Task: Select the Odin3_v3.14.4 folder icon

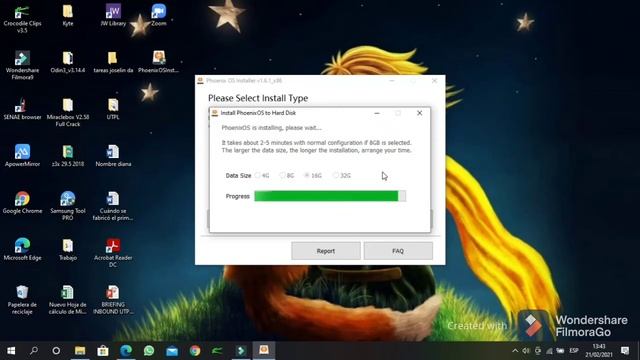Action: click(68, 62)
